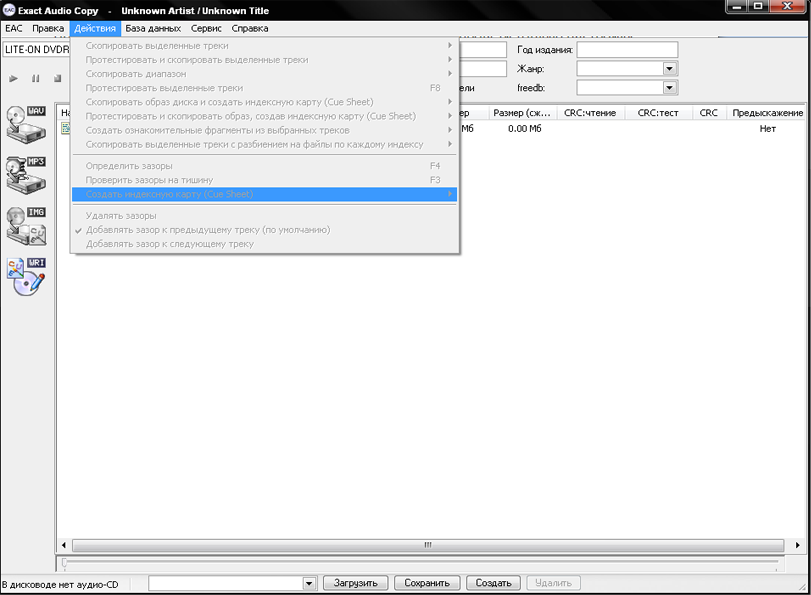Viewport: 811px width, 595px height.
Task: Click the horizontal scrollbar thumb
Action: pyautogui.click(x=428, y=545)
